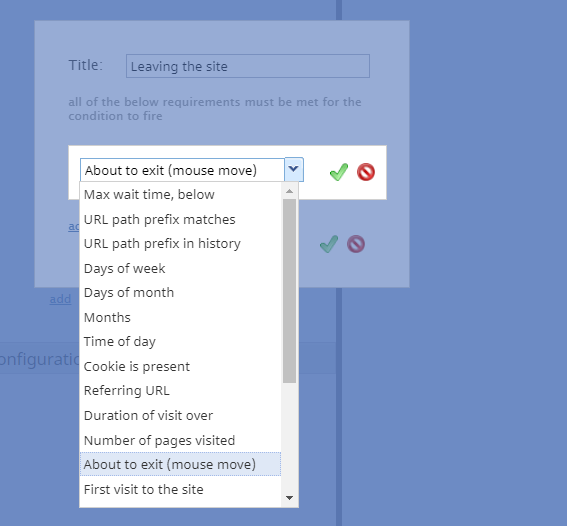Click the dropdown list scroll down arrow
This screenshot has width=567, height=526.
289,498
